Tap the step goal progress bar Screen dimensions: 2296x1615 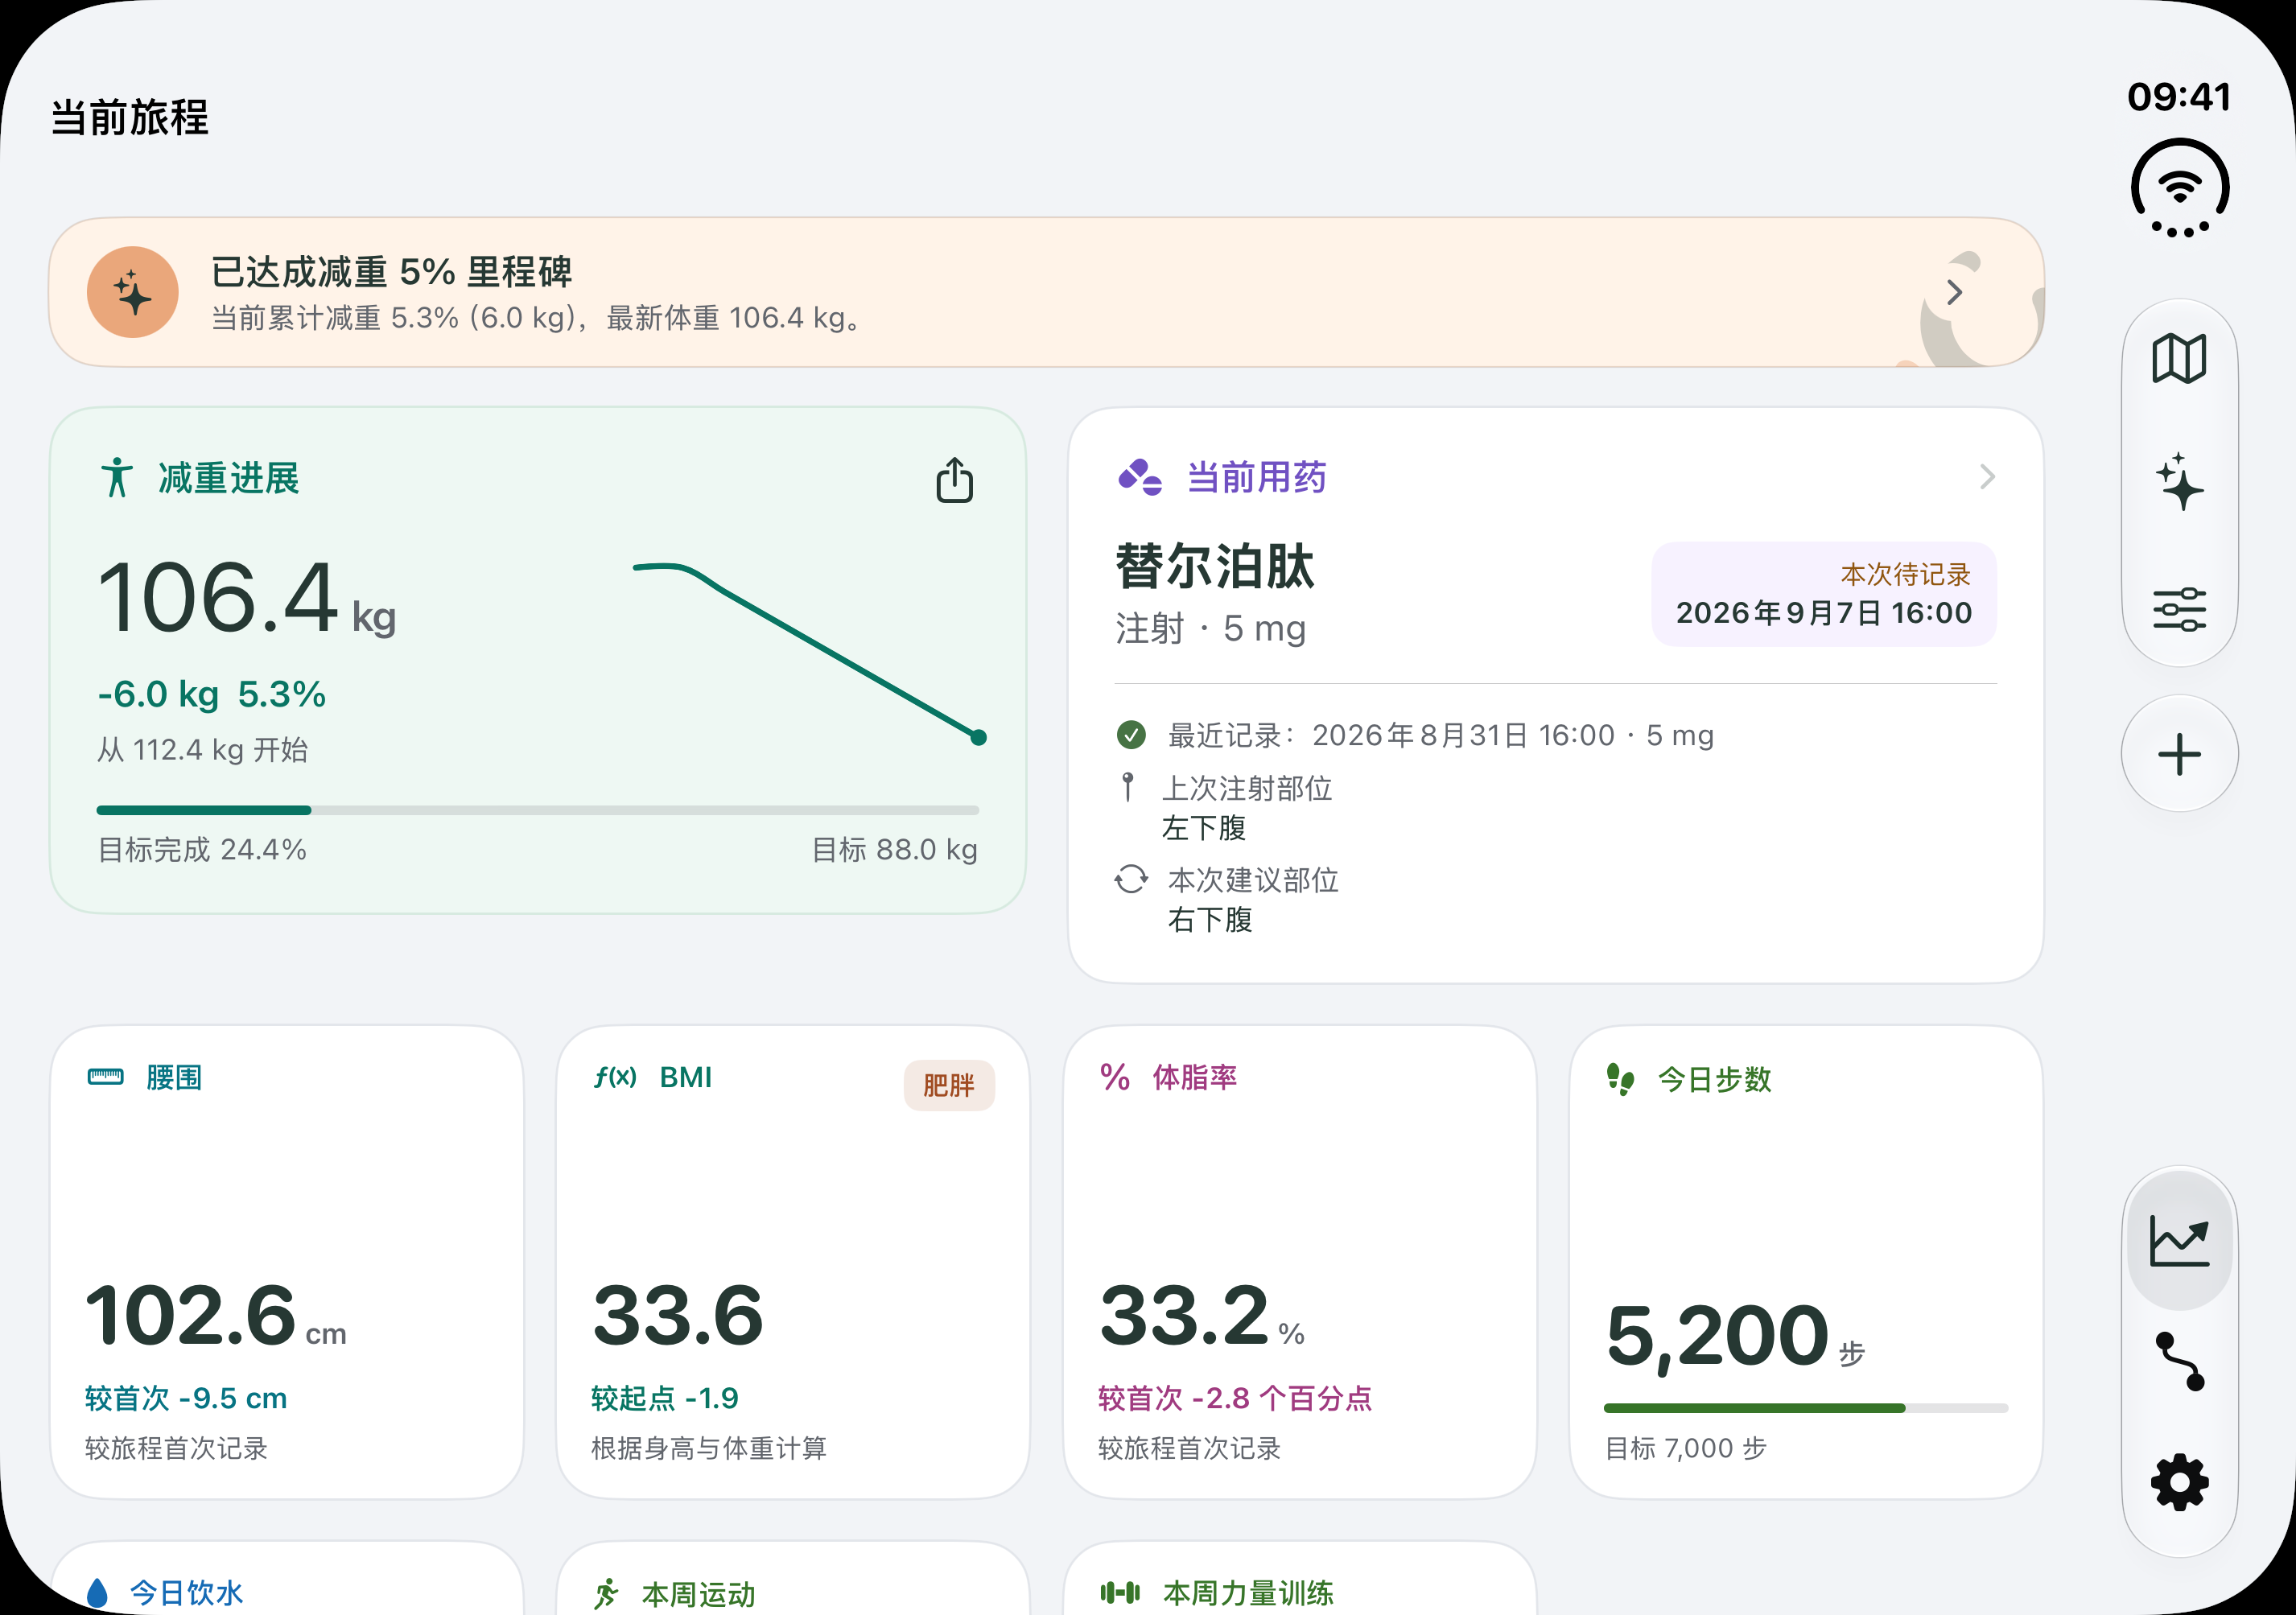point(1805,1408)
